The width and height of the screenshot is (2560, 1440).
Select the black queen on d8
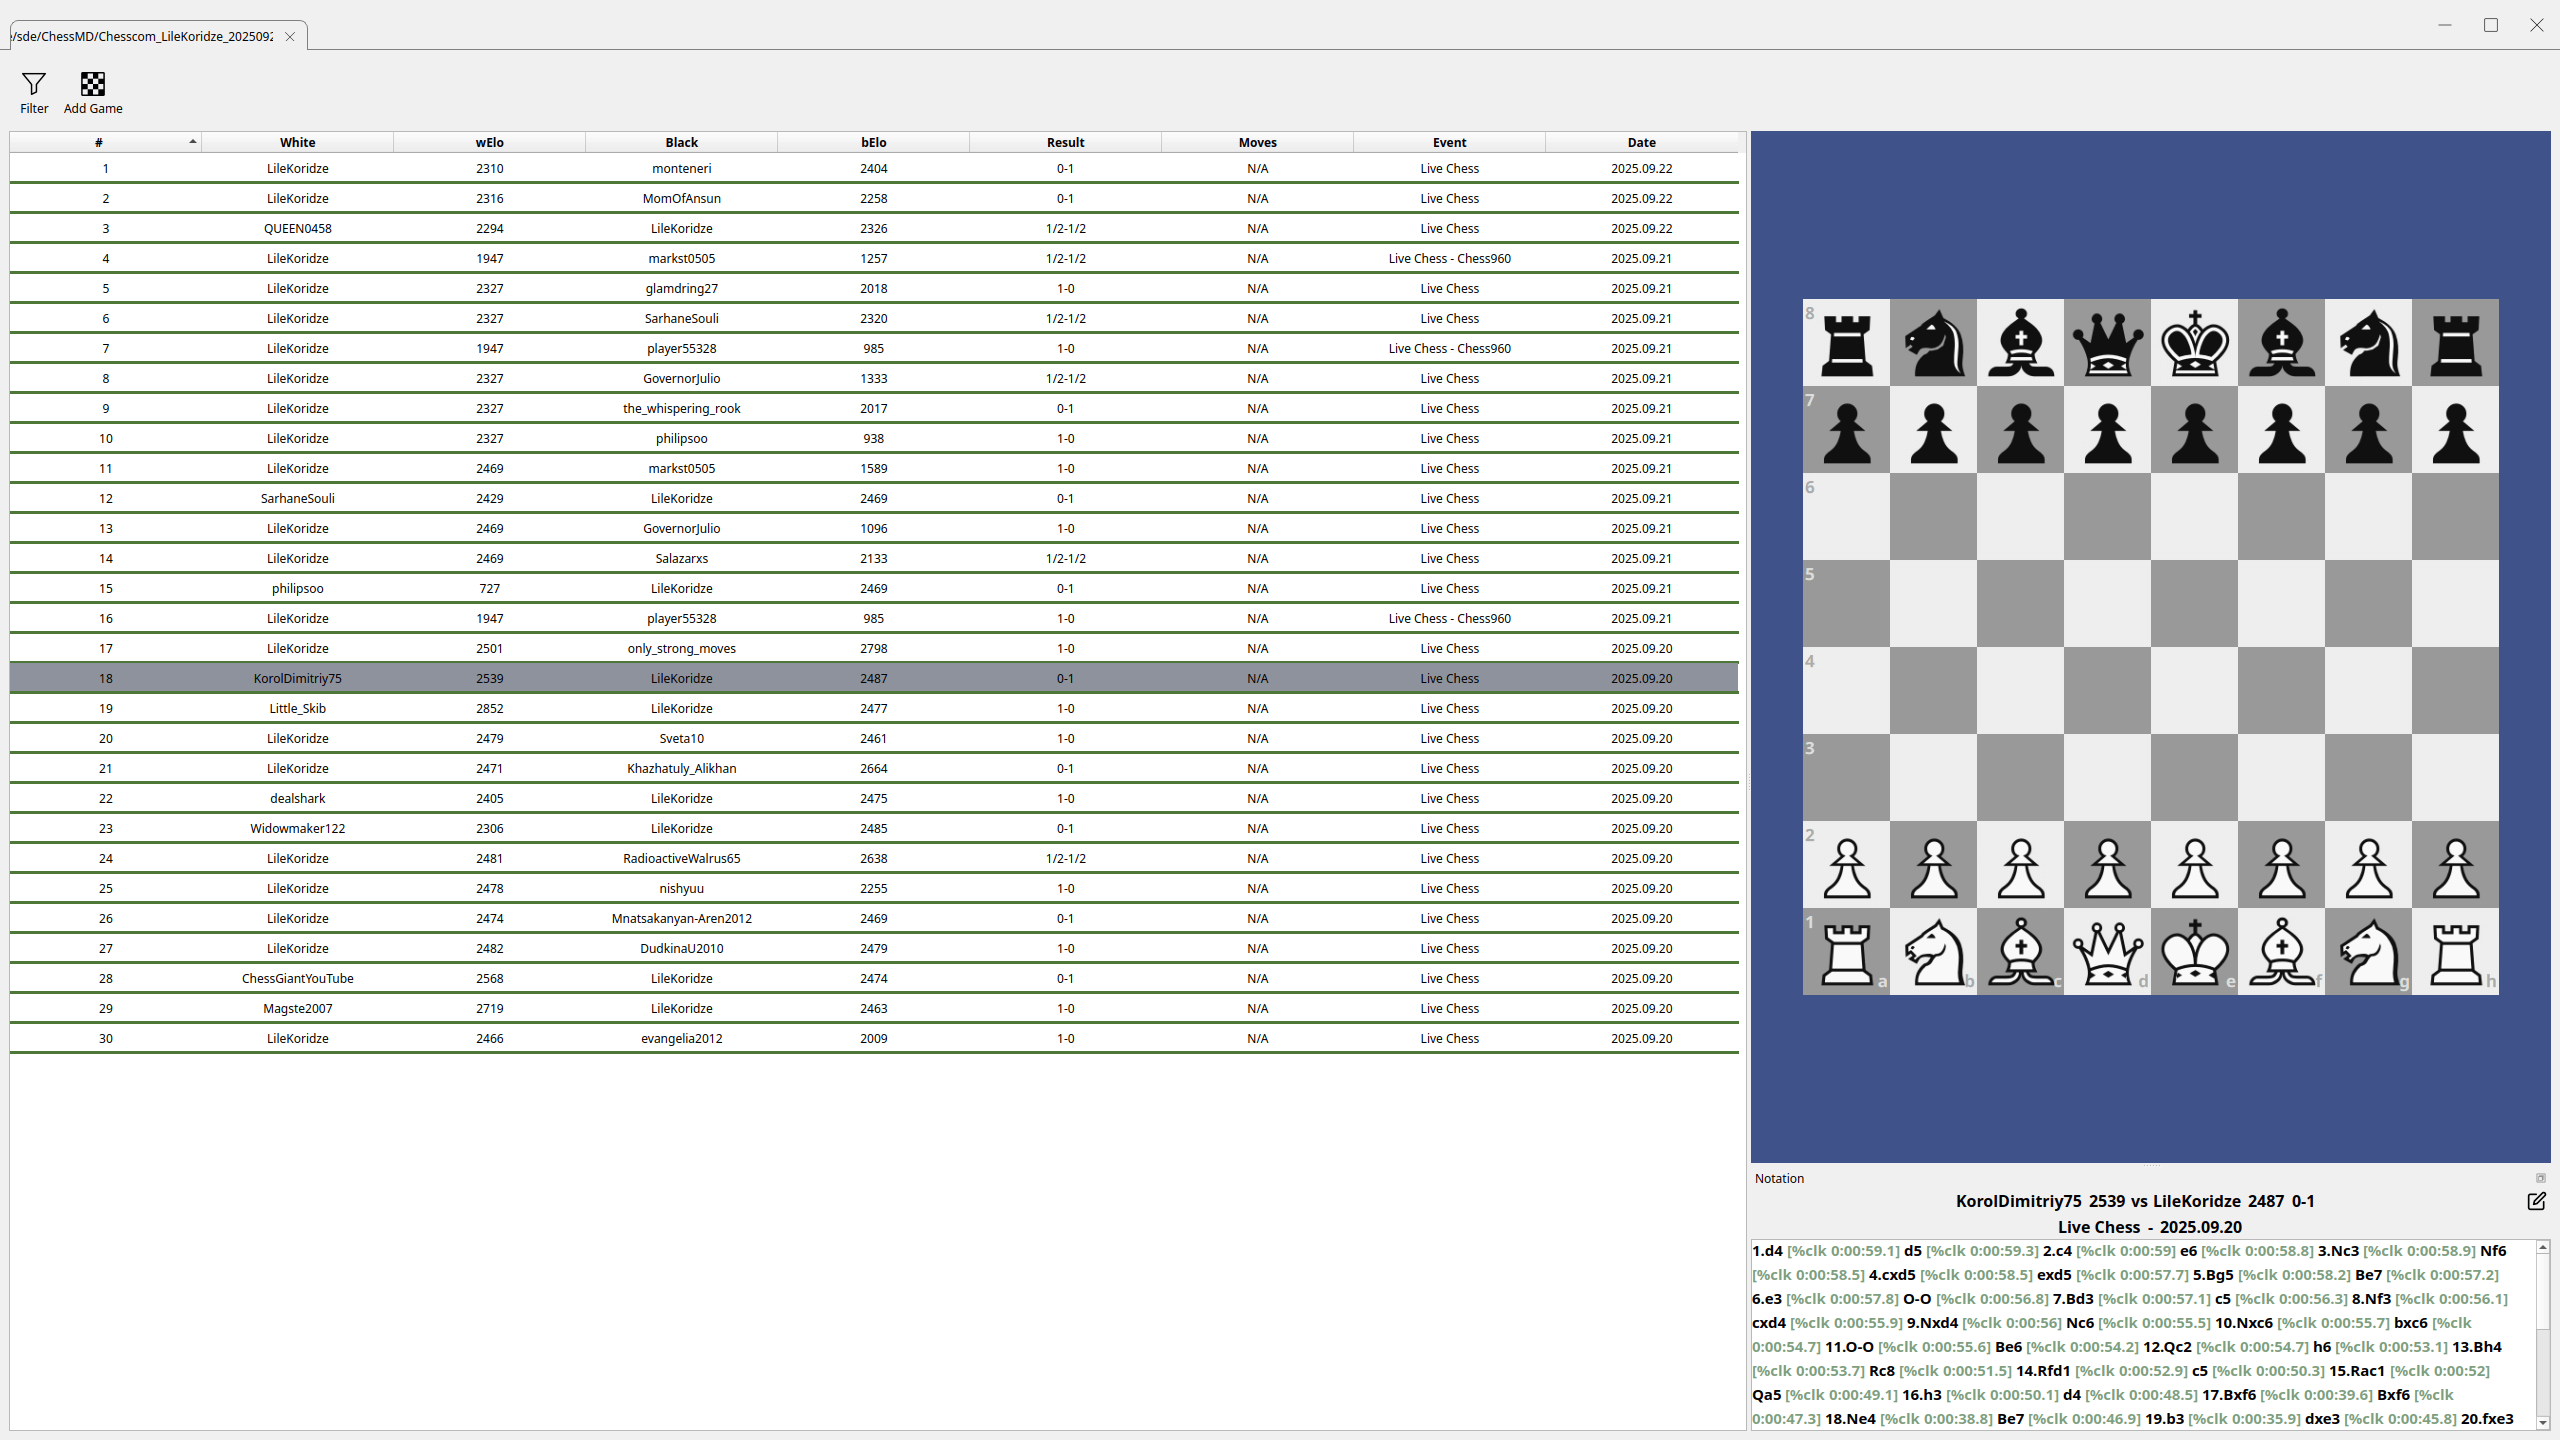click(2107, 342)
